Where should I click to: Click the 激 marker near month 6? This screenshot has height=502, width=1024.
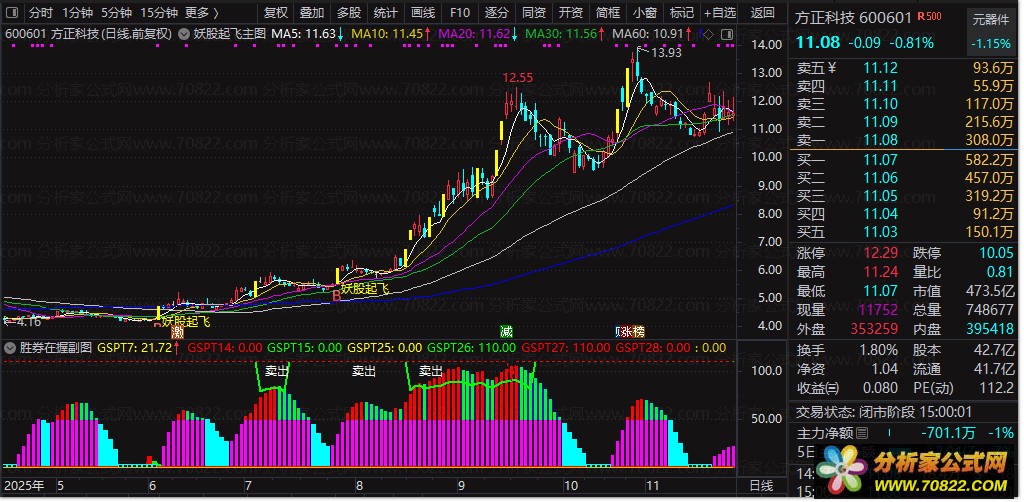178,332
